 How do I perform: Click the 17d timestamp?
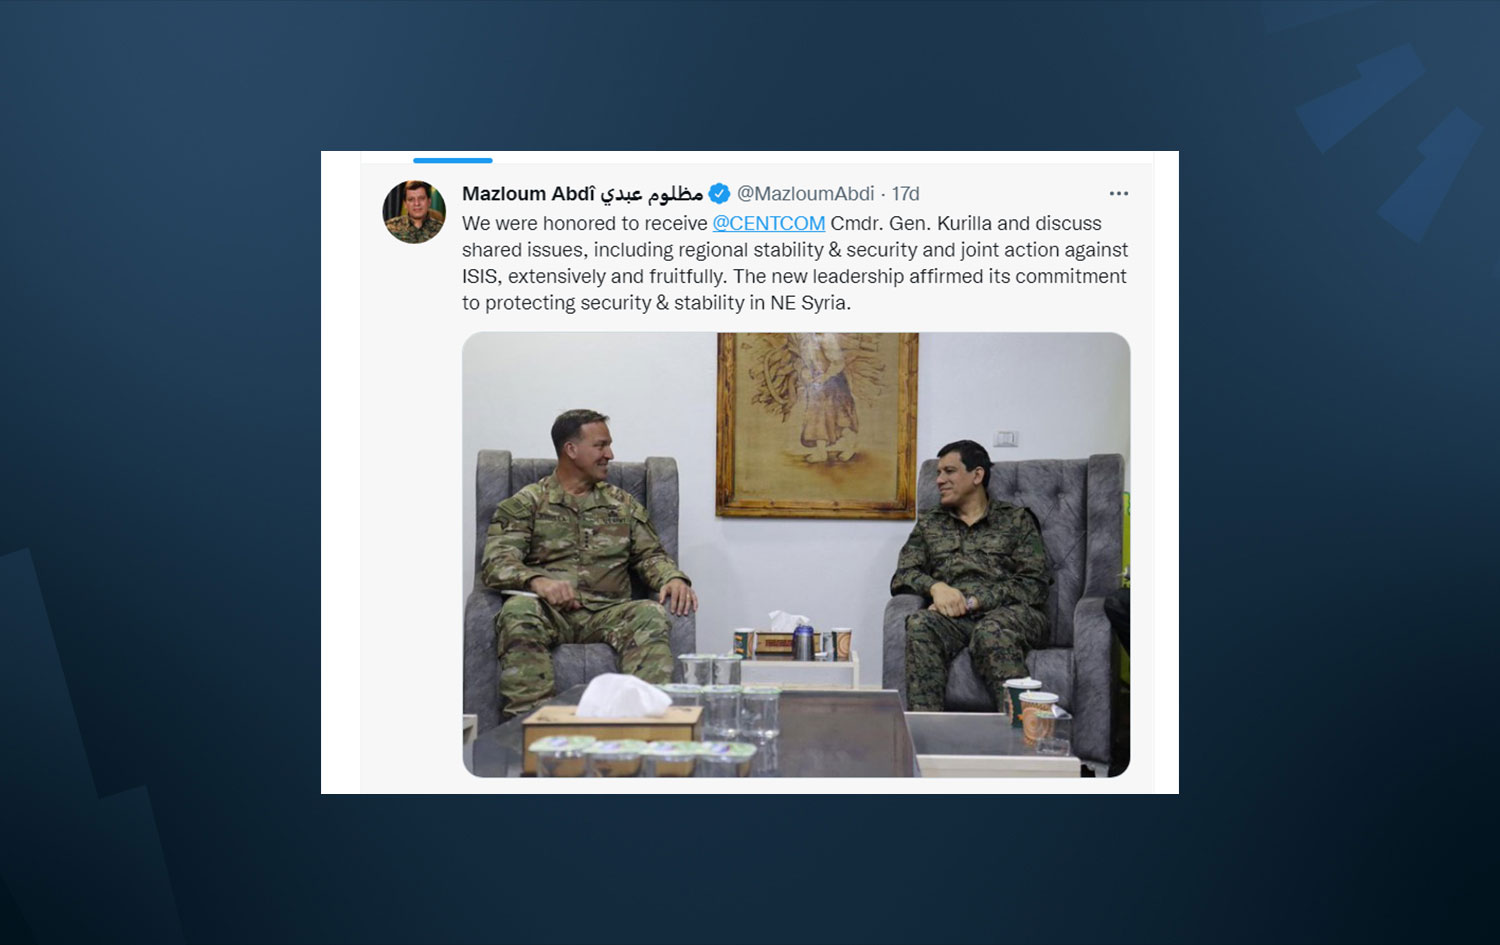905,194
